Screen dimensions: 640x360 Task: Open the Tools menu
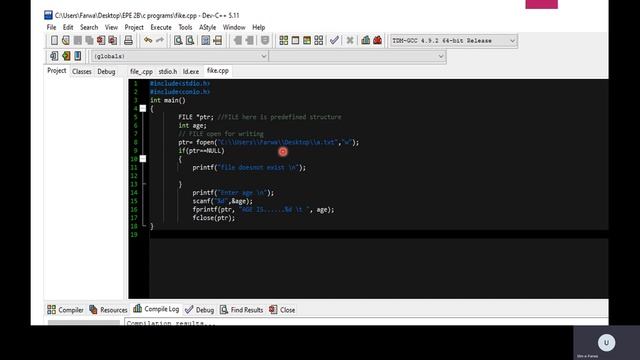[x=185, y=27]
